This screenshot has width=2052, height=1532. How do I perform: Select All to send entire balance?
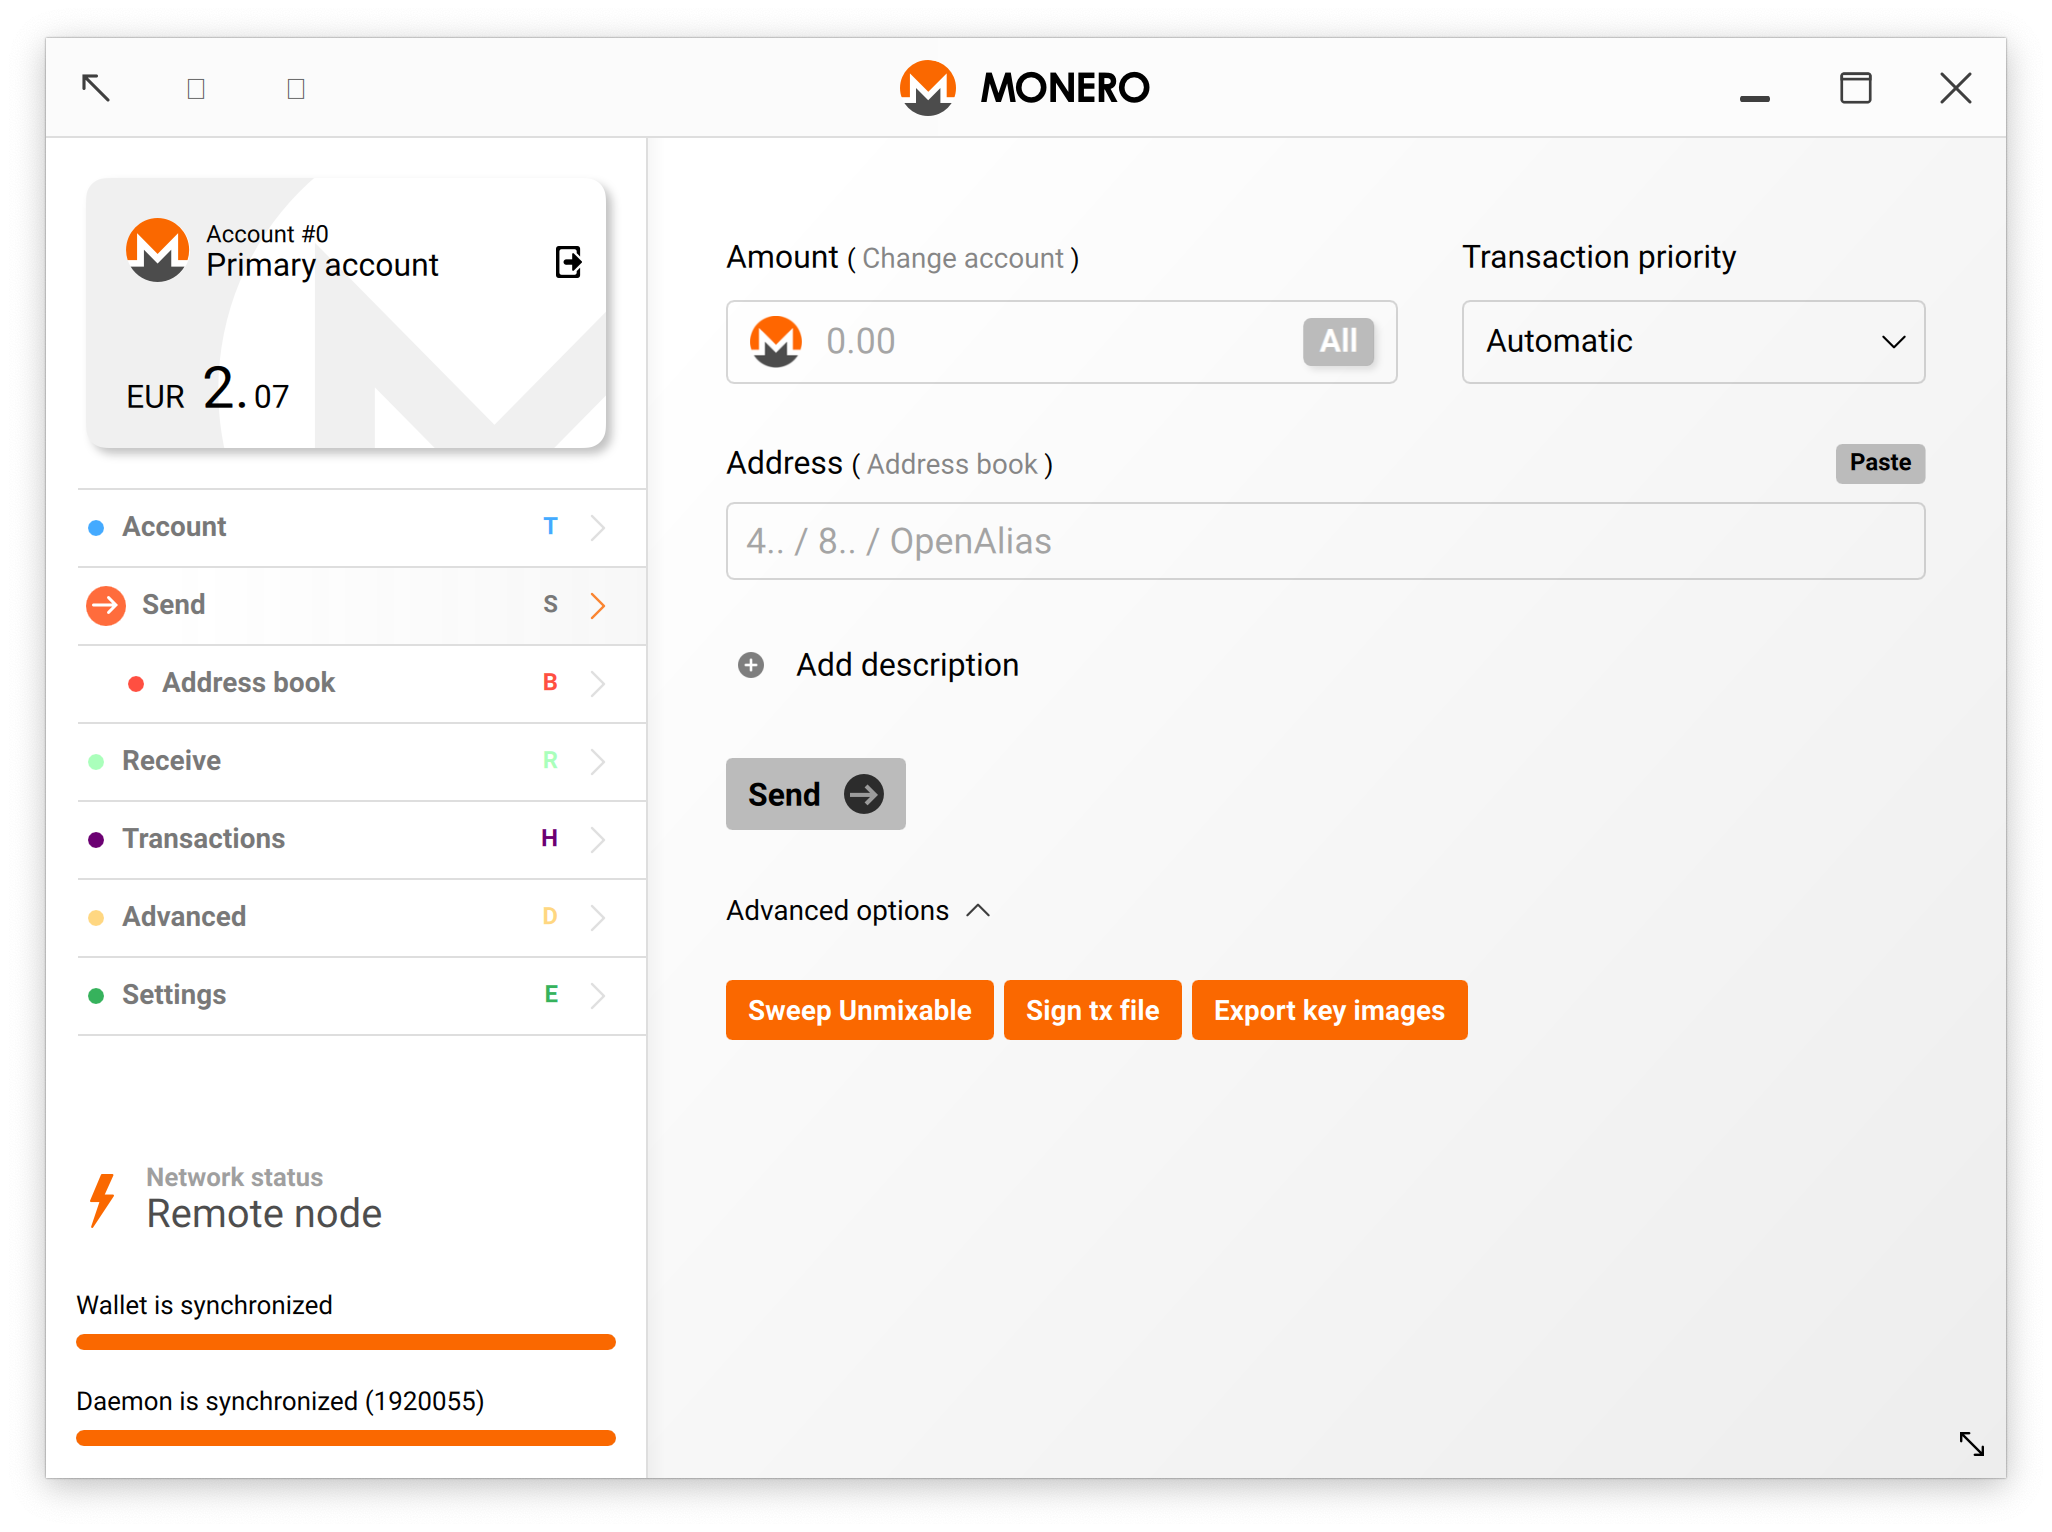[x=1338, y=341]
